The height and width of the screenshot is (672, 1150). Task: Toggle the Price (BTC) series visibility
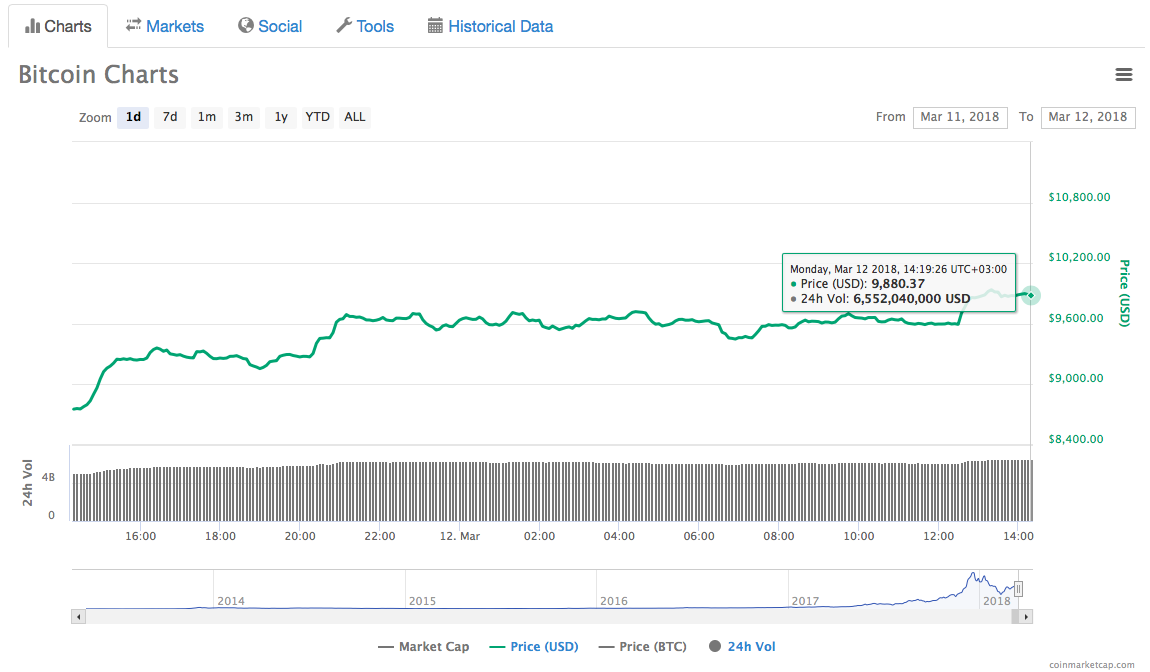pyautogui.click(x=642, y=646)
